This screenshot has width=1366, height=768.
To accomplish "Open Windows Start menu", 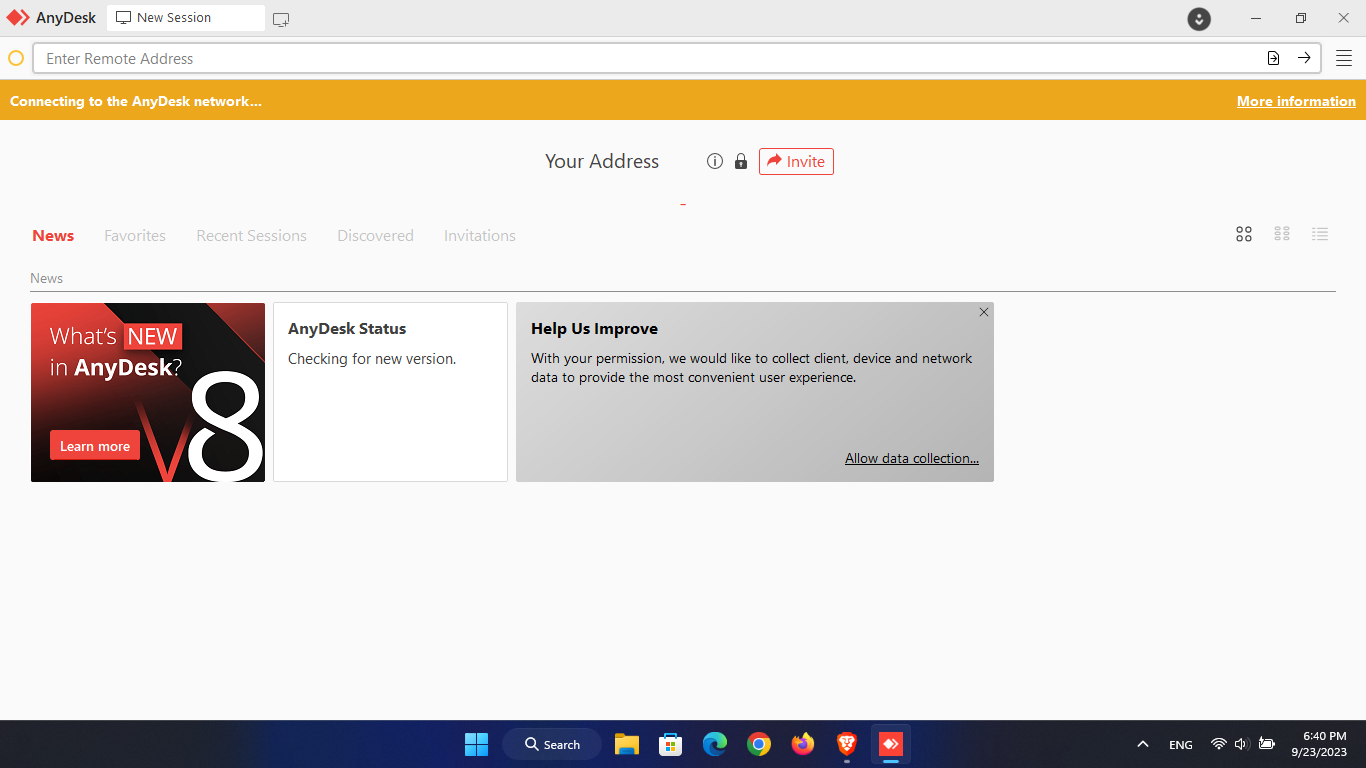I will click(x=476, y=744).
